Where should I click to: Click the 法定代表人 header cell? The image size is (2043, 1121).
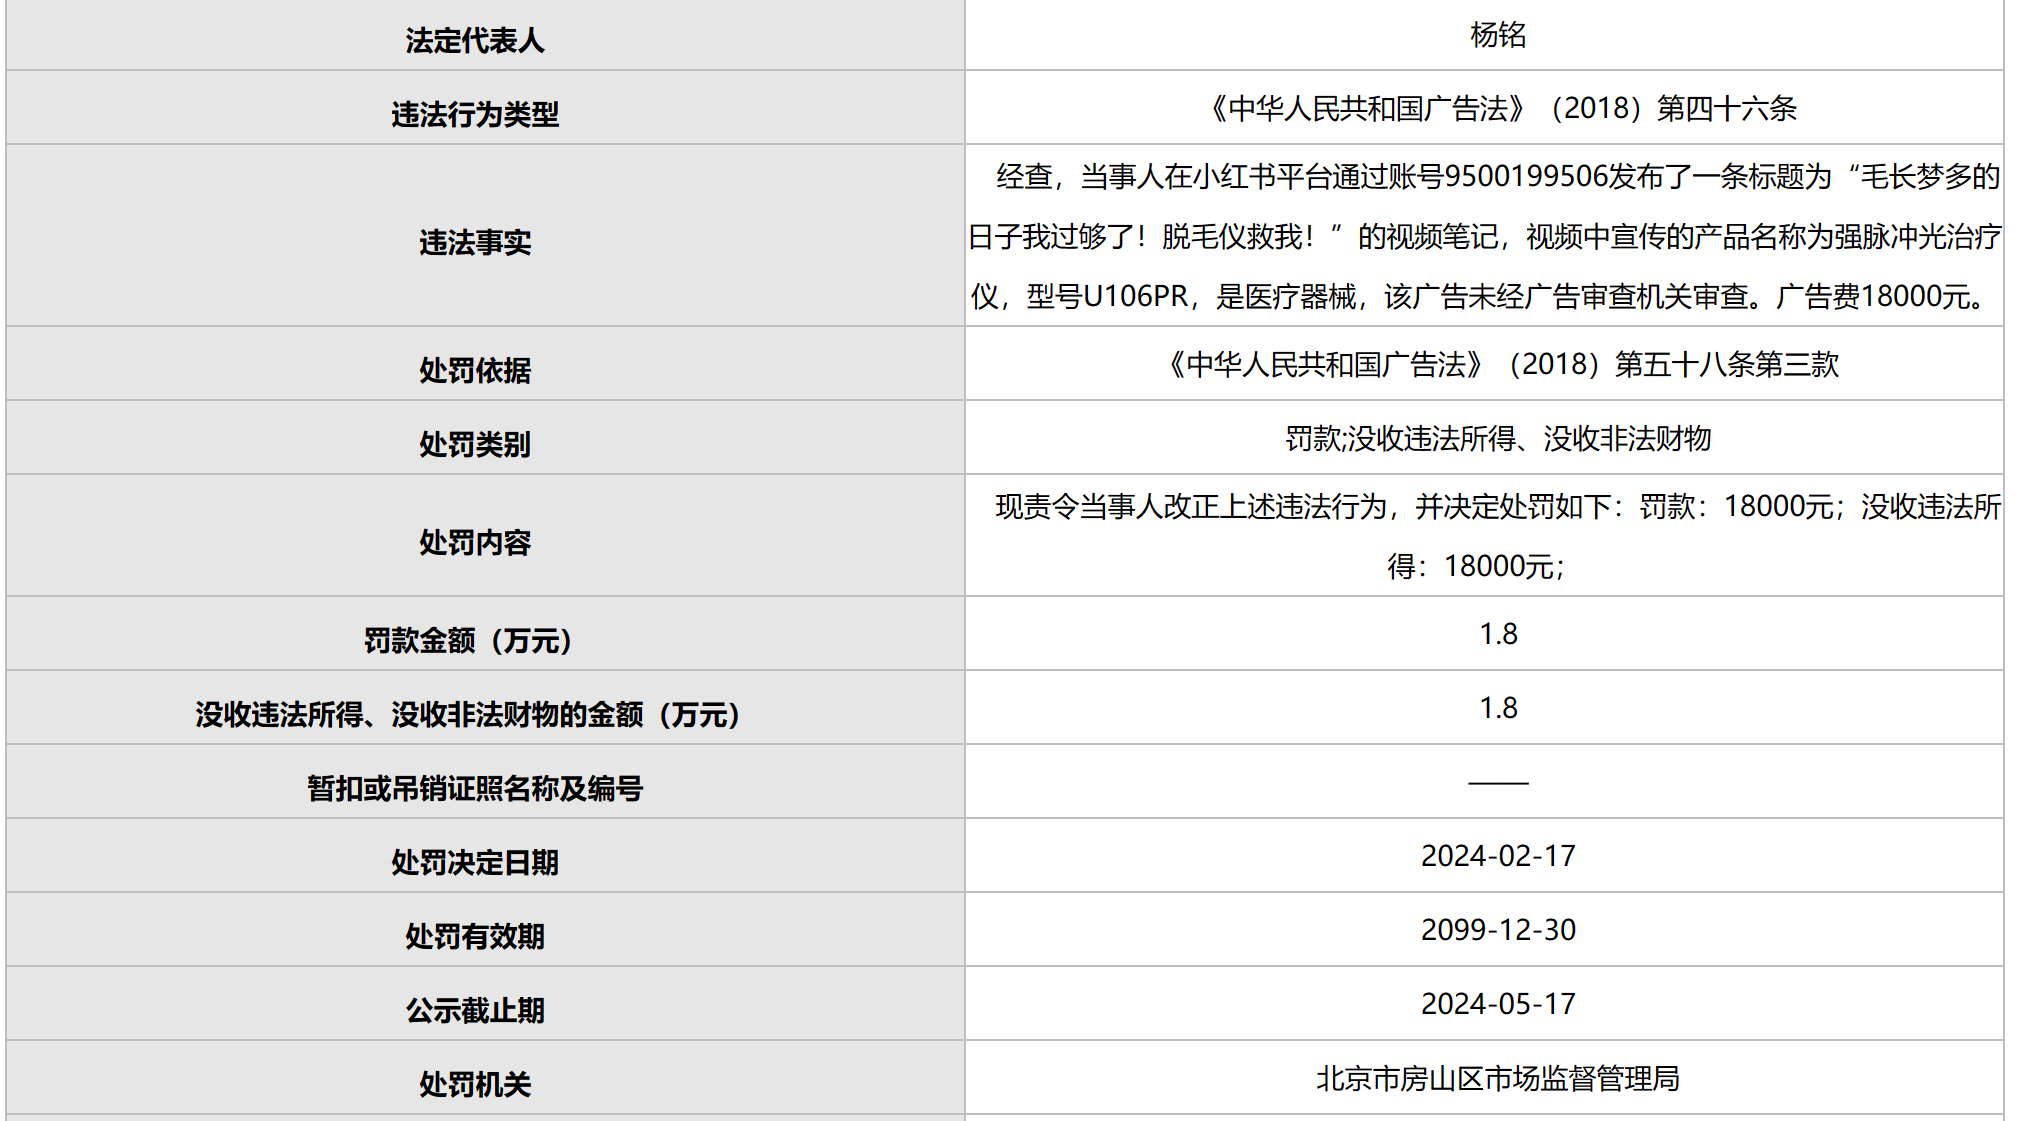pyautogui.click(x=475, y=41)
